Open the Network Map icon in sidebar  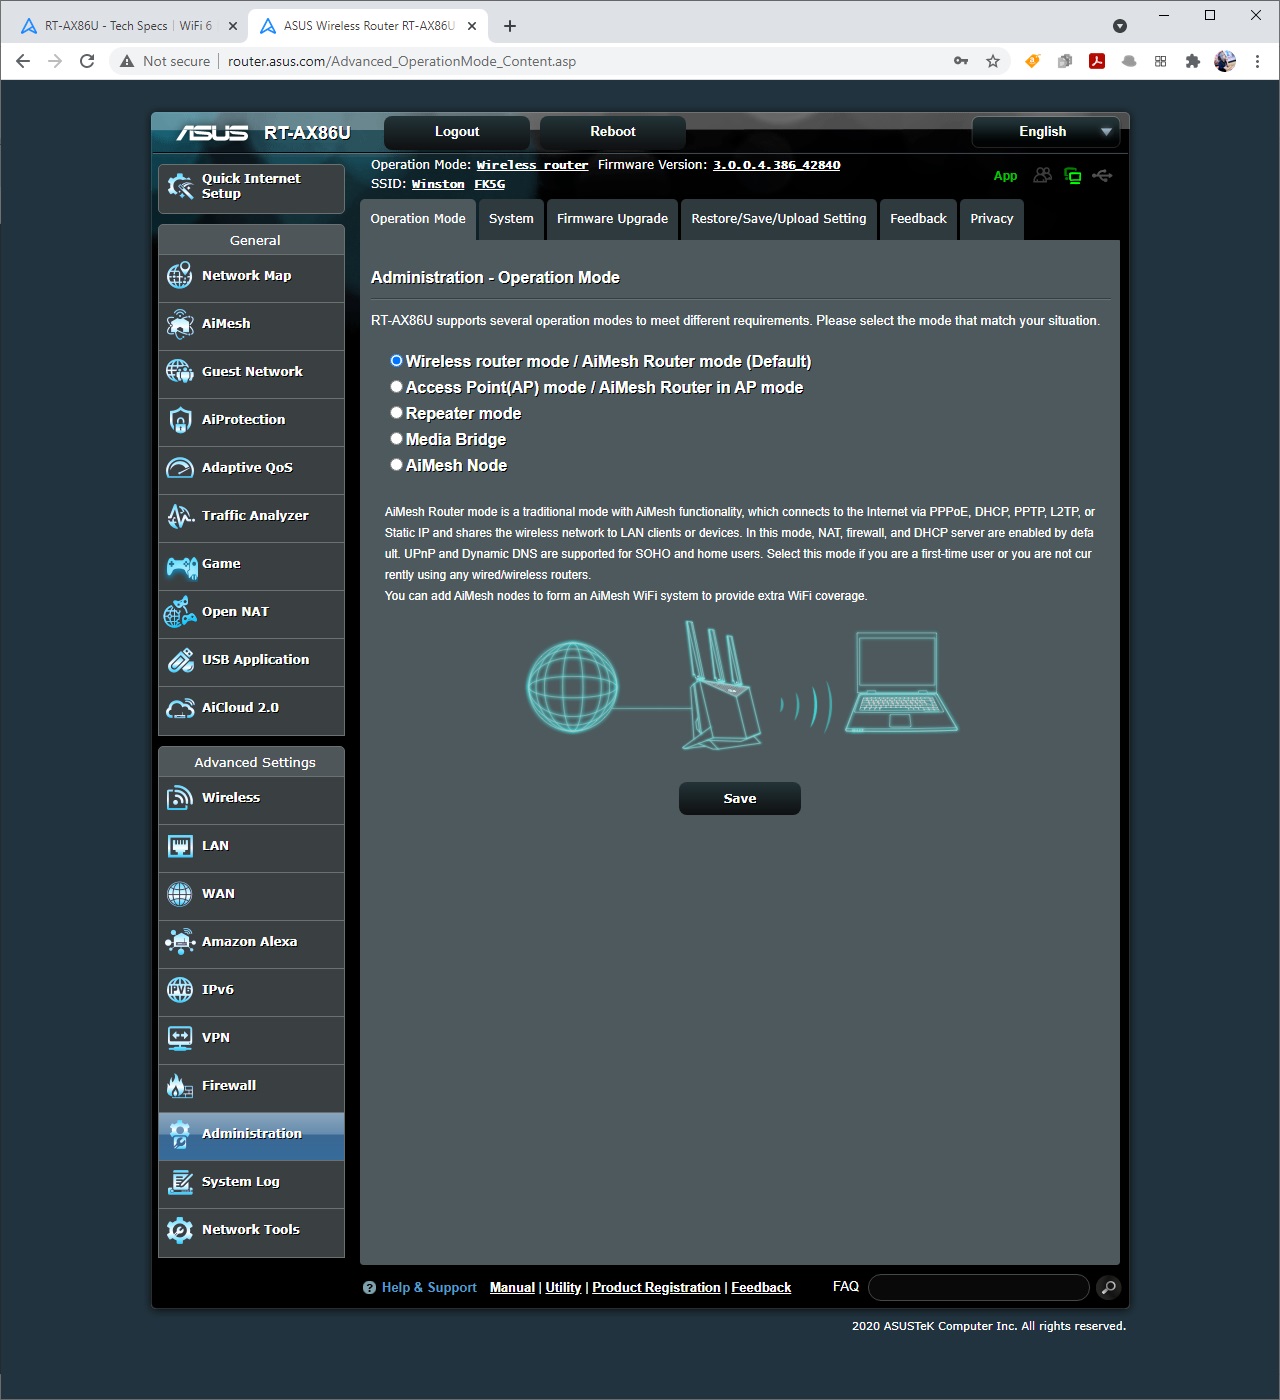180,276
